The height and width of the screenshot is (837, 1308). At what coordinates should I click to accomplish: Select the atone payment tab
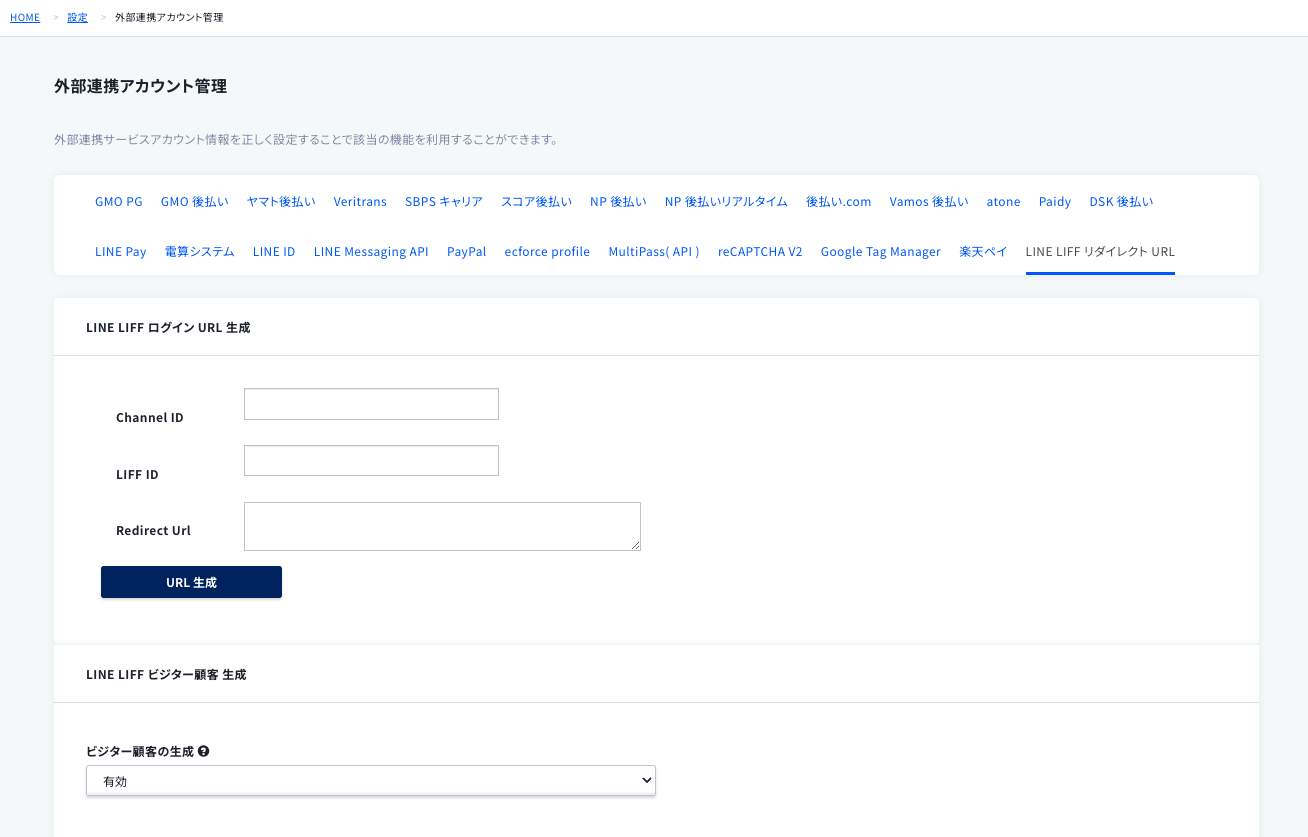1003,201
